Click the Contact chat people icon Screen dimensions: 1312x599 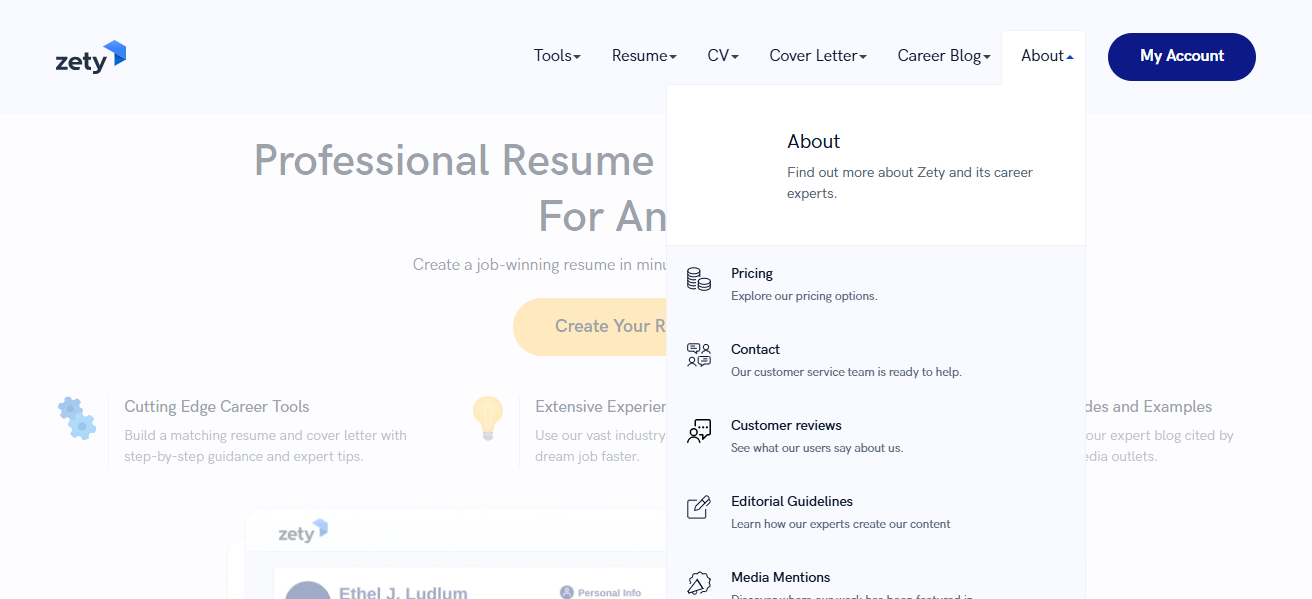point(699,355)
